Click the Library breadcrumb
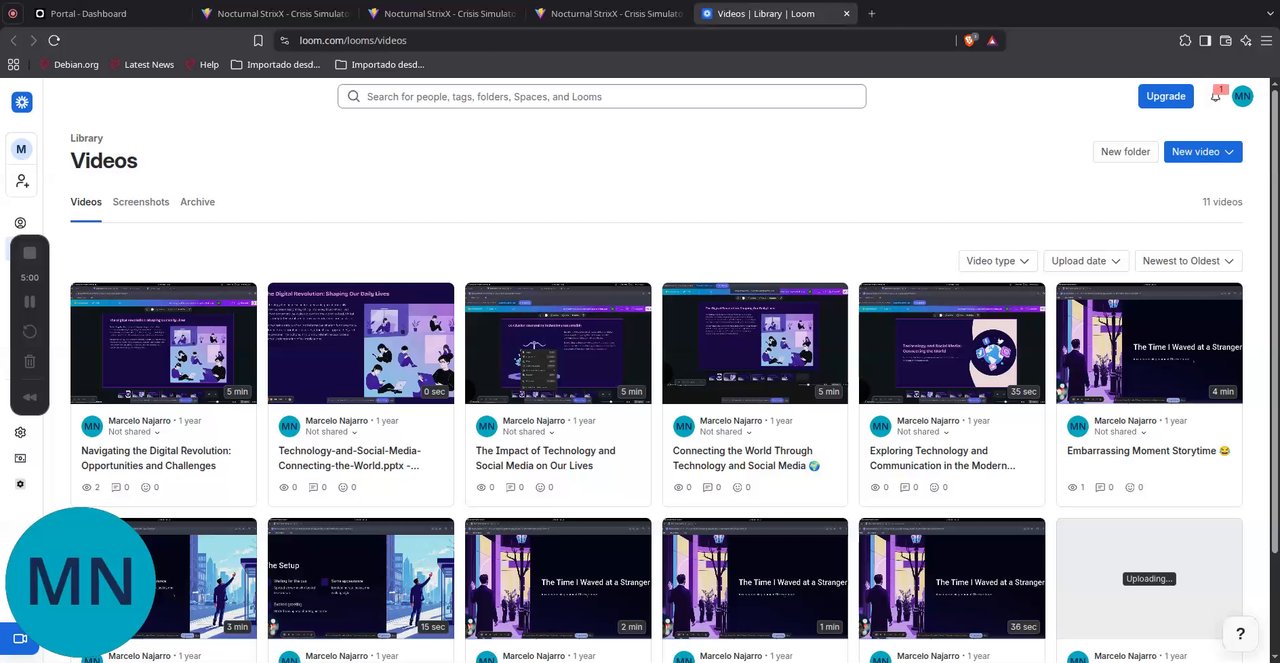This screenshot has height=663, width=1280. pos(86,138)
